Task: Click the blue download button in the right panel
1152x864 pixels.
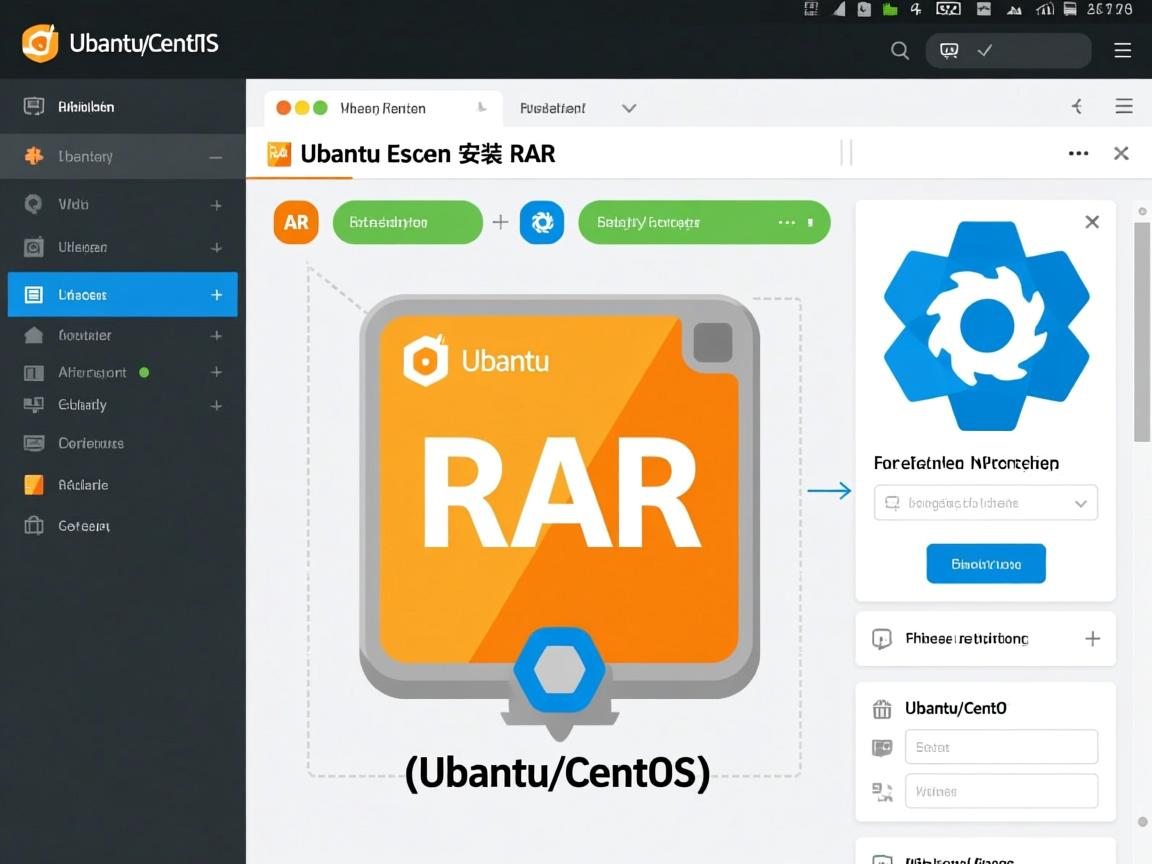Action: pos(985,563)
